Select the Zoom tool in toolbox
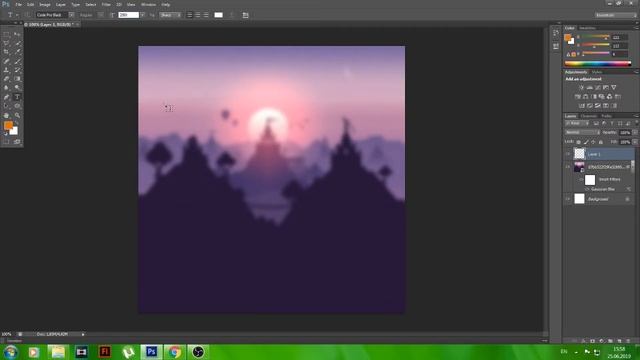The width and height of the screenshot is (640, 360). 17,116
